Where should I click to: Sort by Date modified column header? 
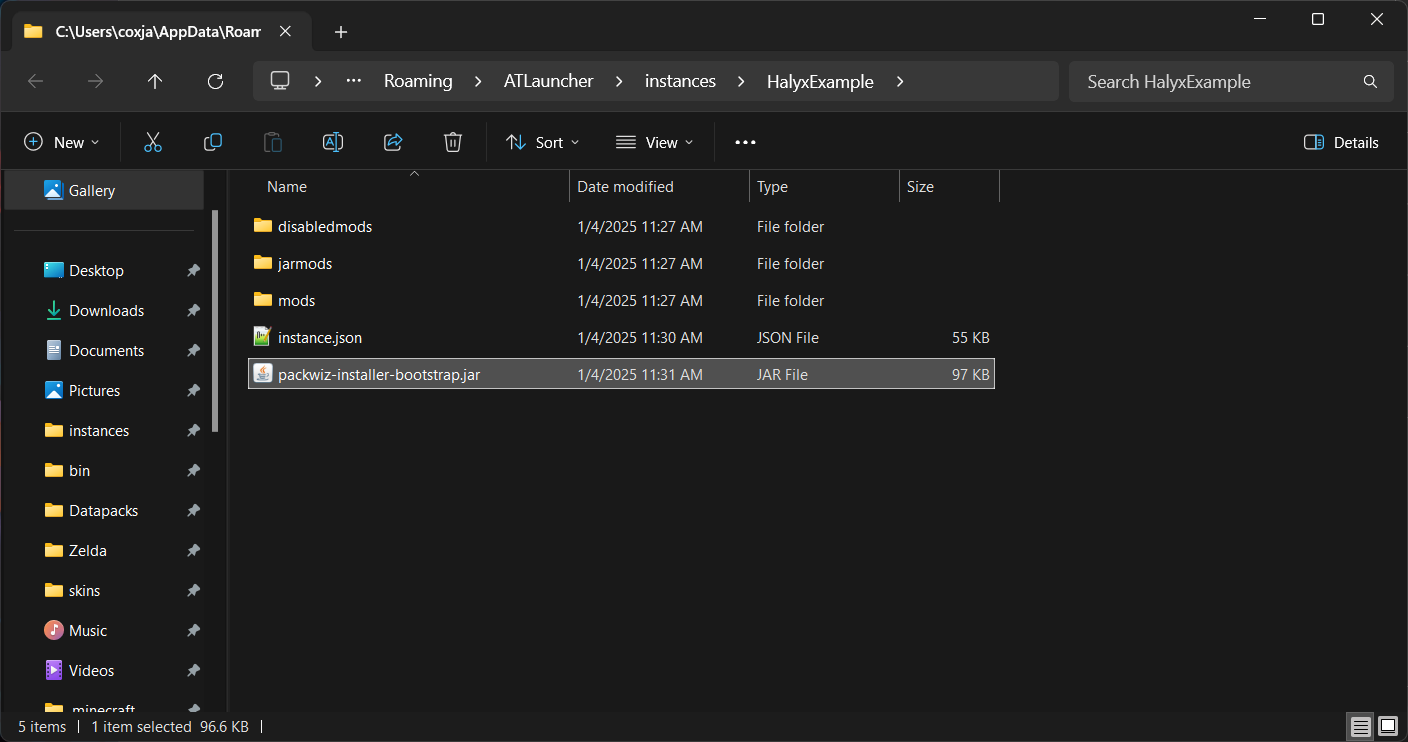pos(625,187)
